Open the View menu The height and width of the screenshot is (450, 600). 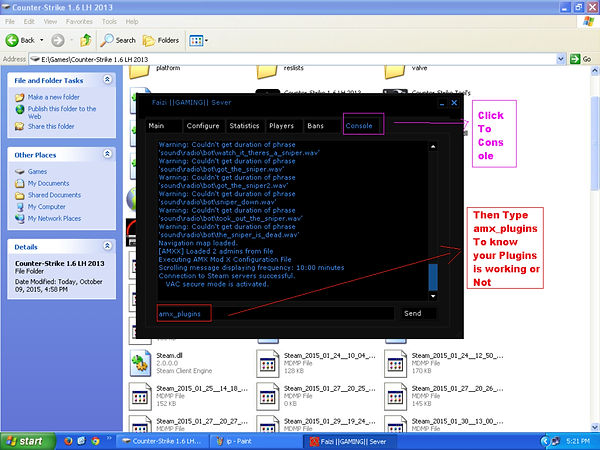coord(50,21)
